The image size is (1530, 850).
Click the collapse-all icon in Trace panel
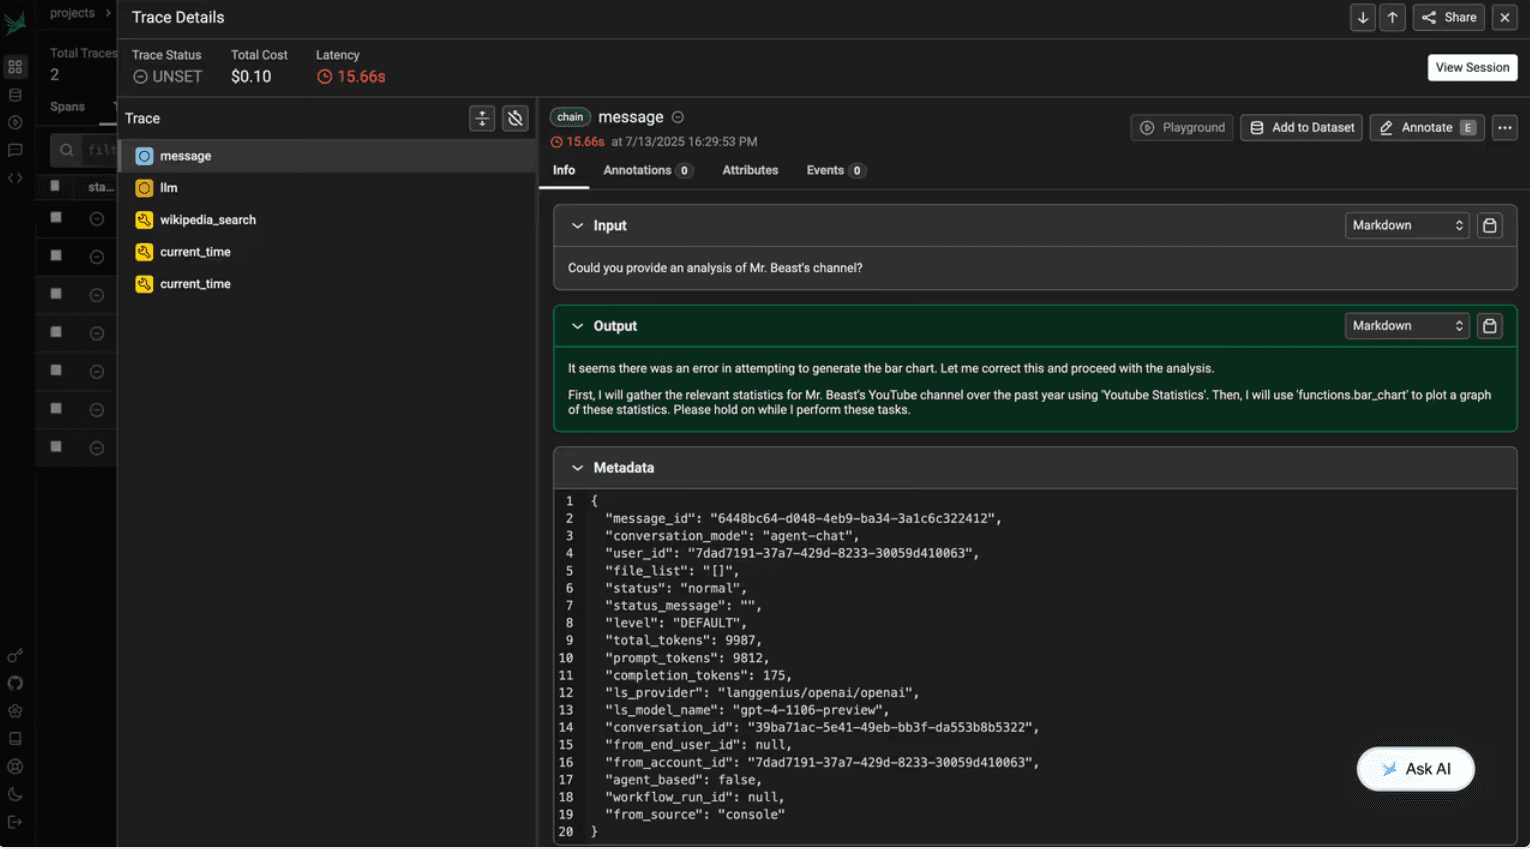482,118
